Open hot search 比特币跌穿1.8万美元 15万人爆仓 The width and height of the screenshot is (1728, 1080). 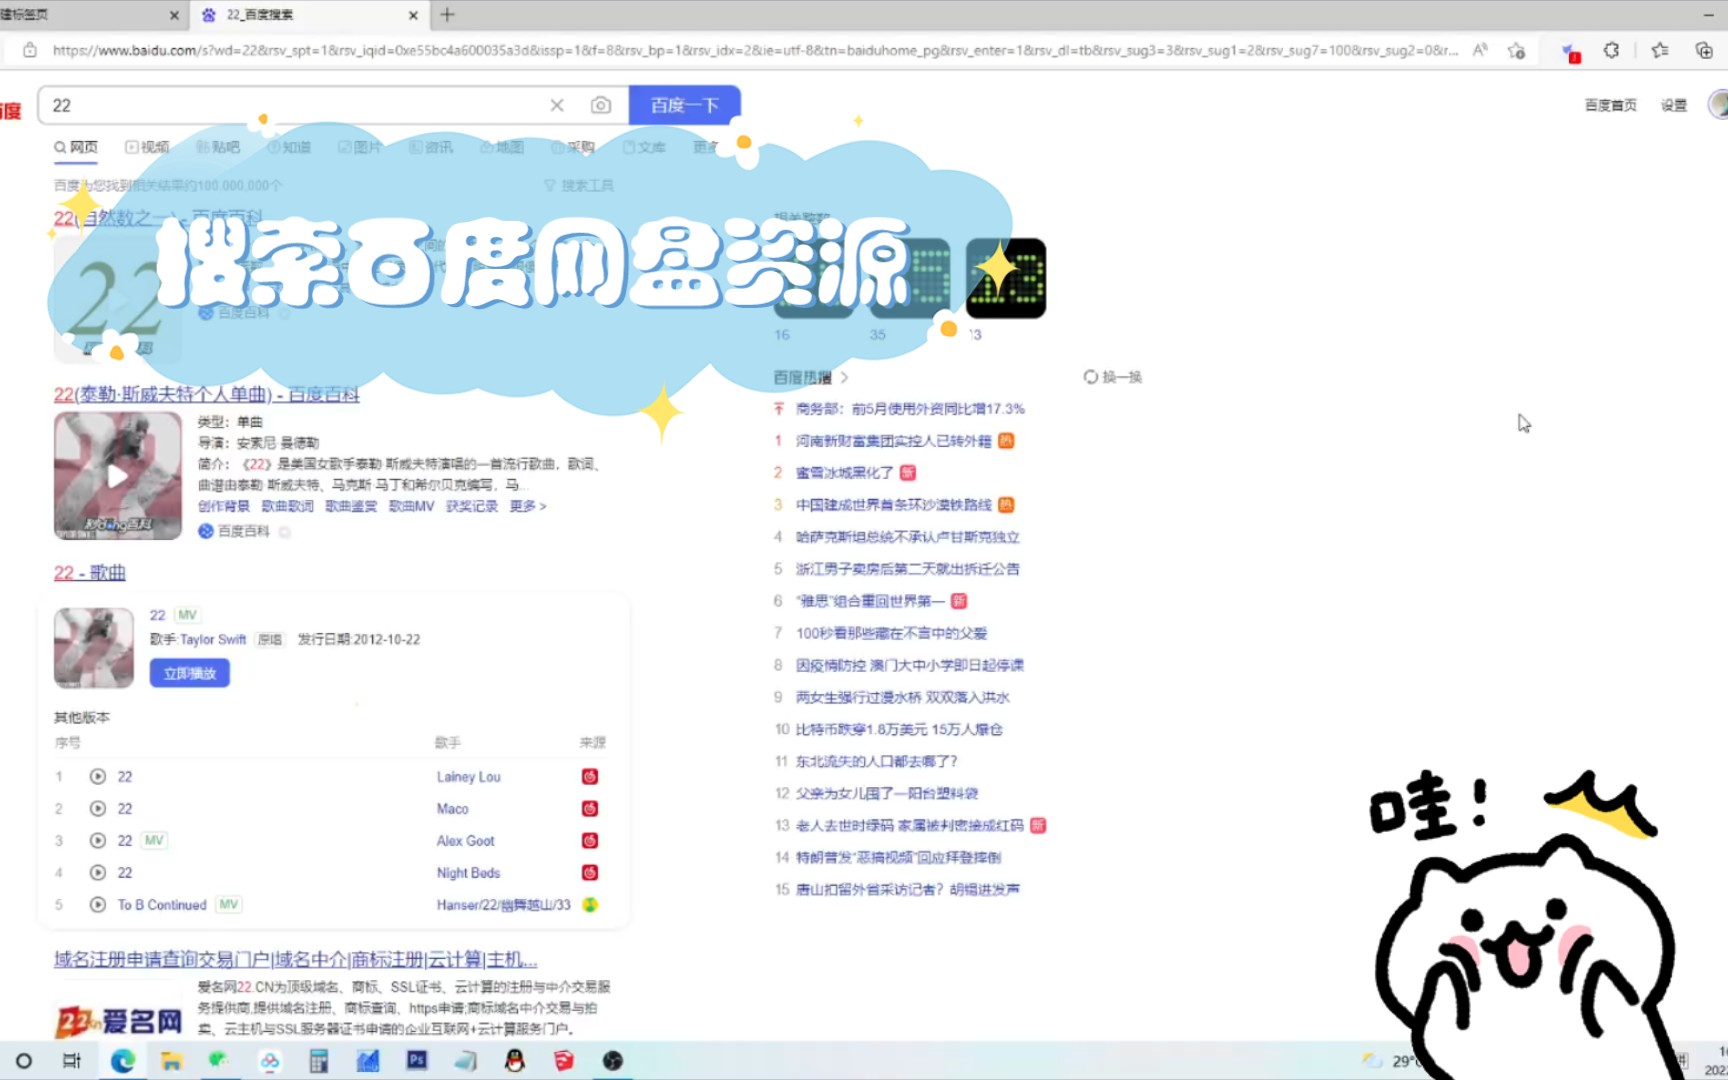click(x=899, y=729)
